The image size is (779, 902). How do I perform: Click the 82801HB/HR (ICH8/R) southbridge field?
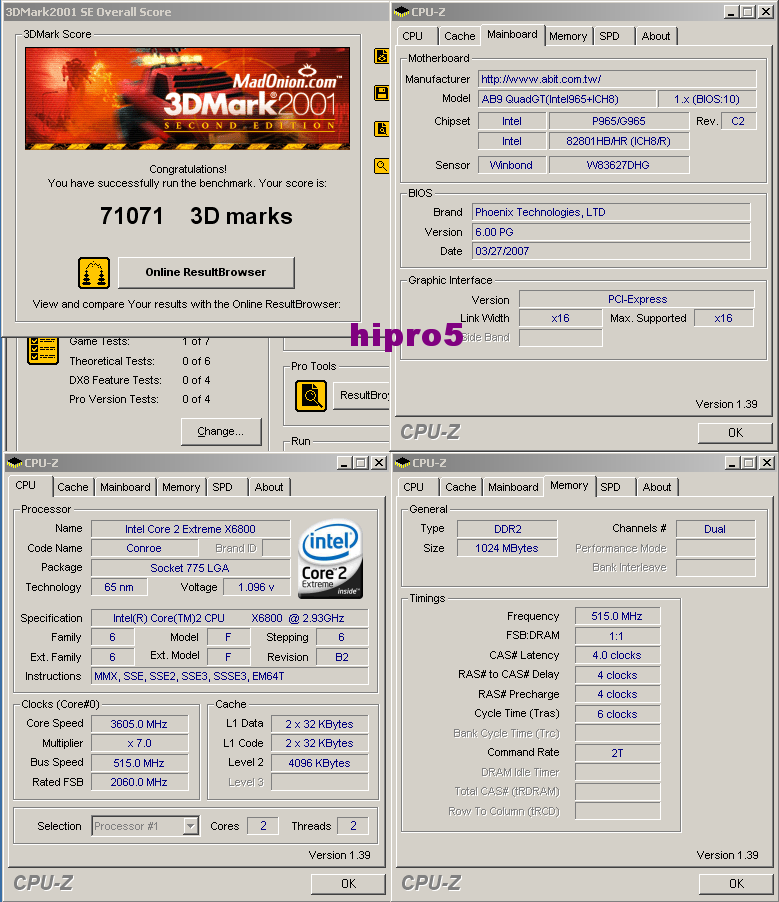click(x=619, y=142)
